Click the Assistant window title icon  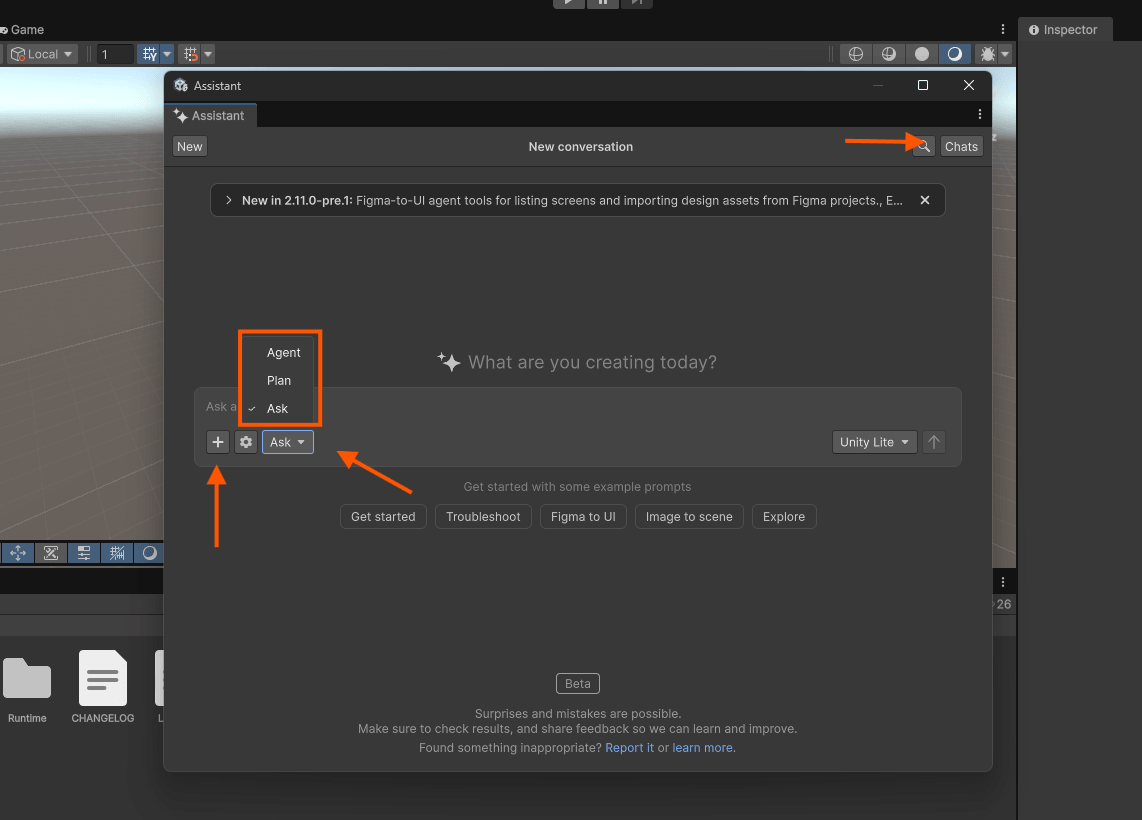pyautogui.click(x=181, y=85)
